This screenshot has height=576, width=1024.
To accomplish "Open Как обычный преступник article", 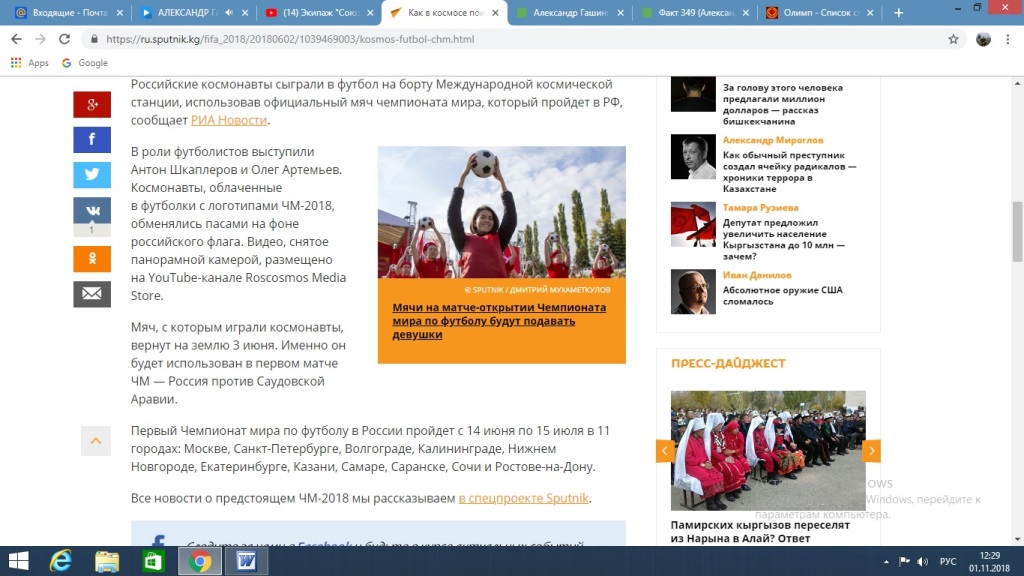I will [789, 172].
